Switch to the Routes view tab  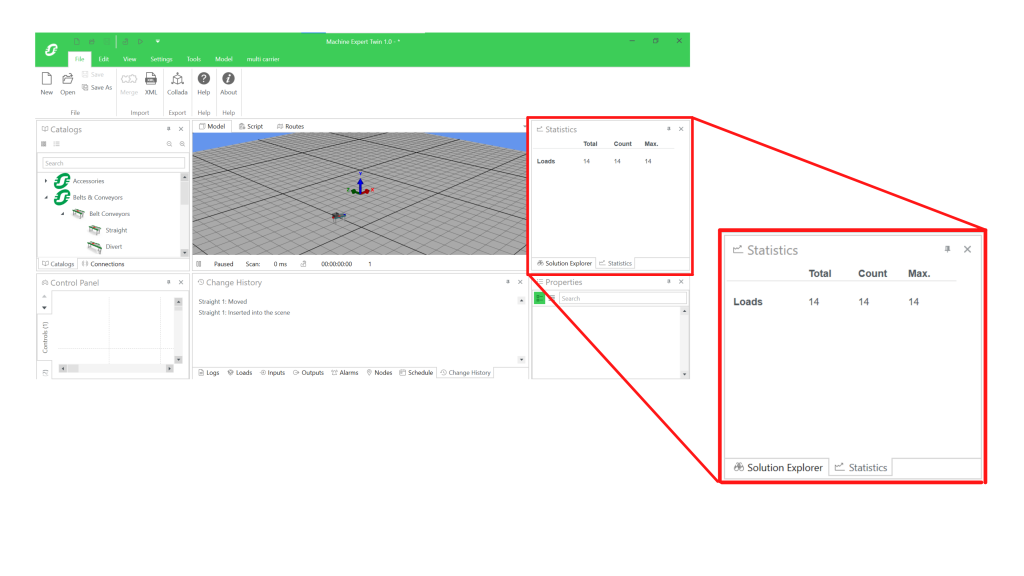(291, 127)
